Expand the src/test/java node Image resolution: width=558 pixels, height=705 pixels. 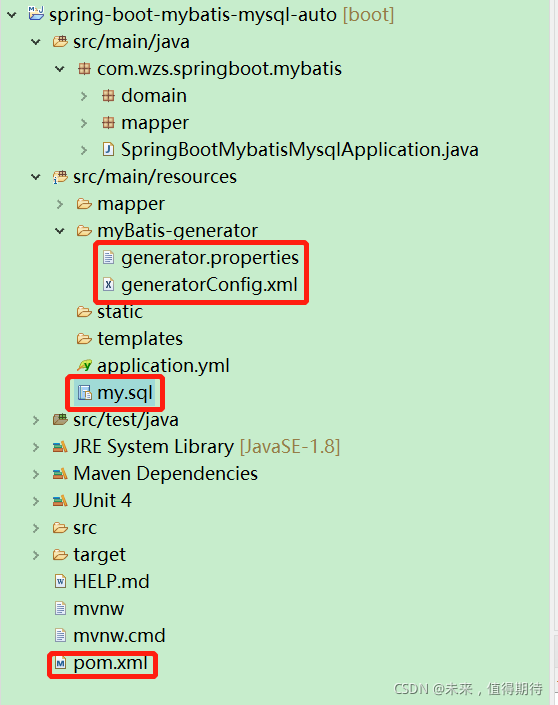(x=36, y=420)
